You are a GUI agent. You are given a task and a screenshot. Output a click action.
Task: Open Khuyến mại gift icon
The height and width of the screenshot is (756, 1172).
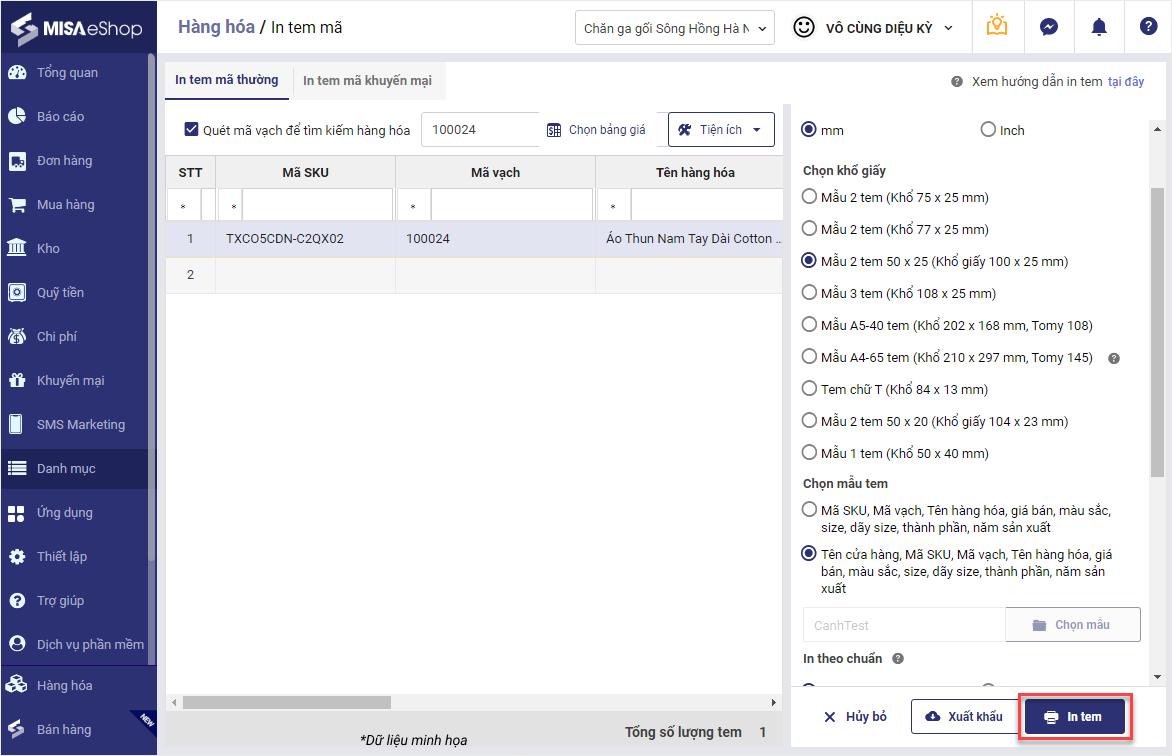pyautogui.click(x=16, y=381)
